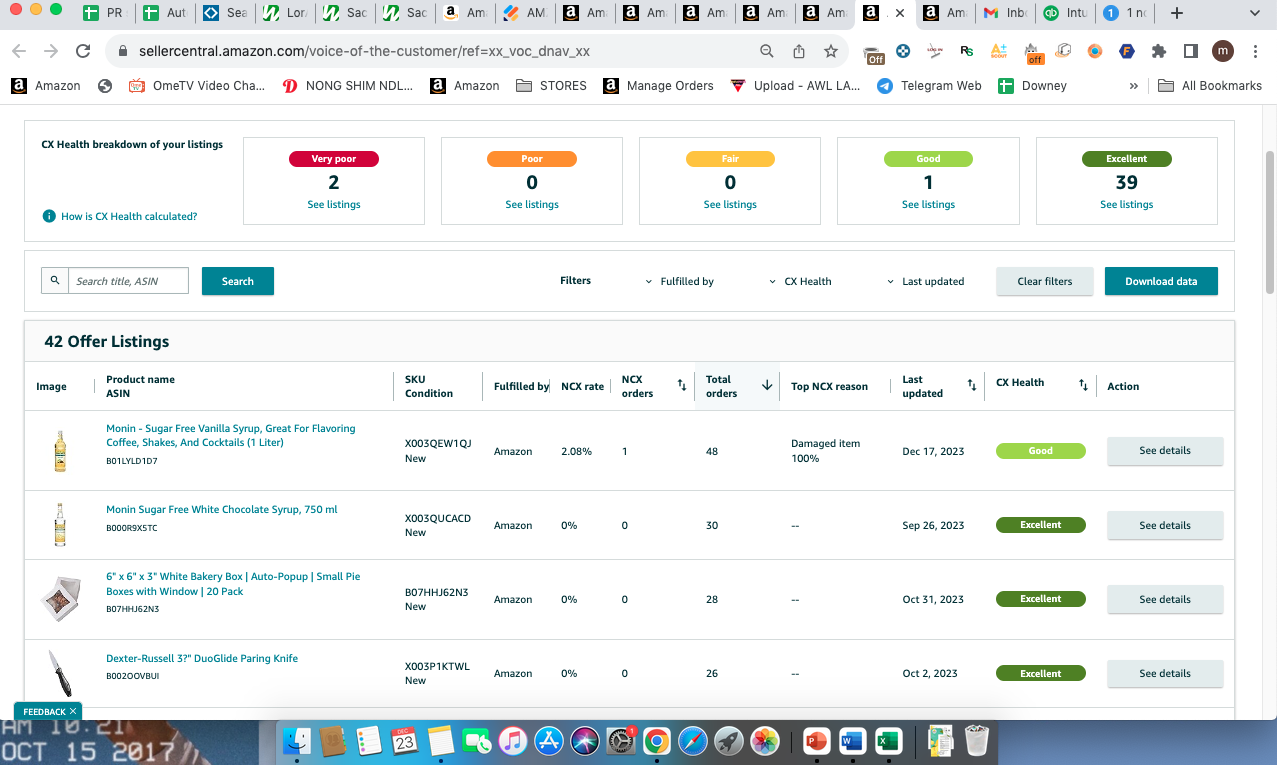The image size is (1277, 765).
Task: Open the Manage Orders bookmark
Action: tap(658, 86)
